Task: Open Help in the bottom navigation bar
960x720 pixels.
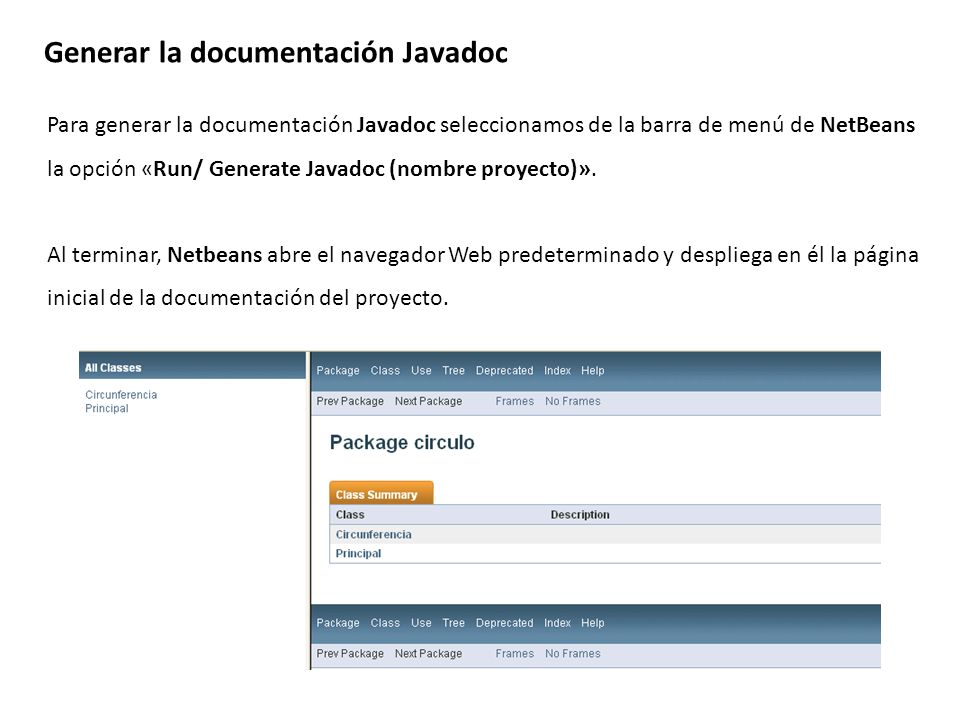Action: click(593, 623)
